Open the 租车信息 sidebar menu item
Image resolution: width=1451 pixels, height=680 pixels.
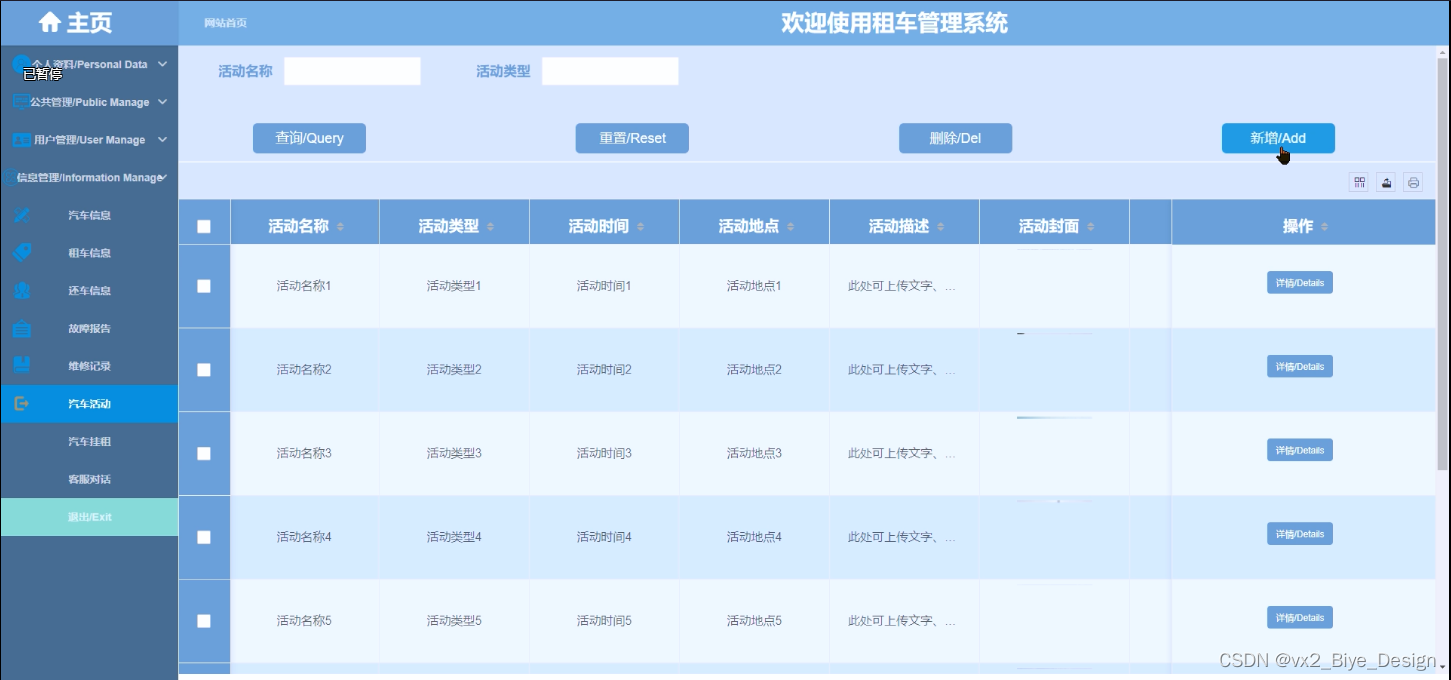tap(89, 253)
